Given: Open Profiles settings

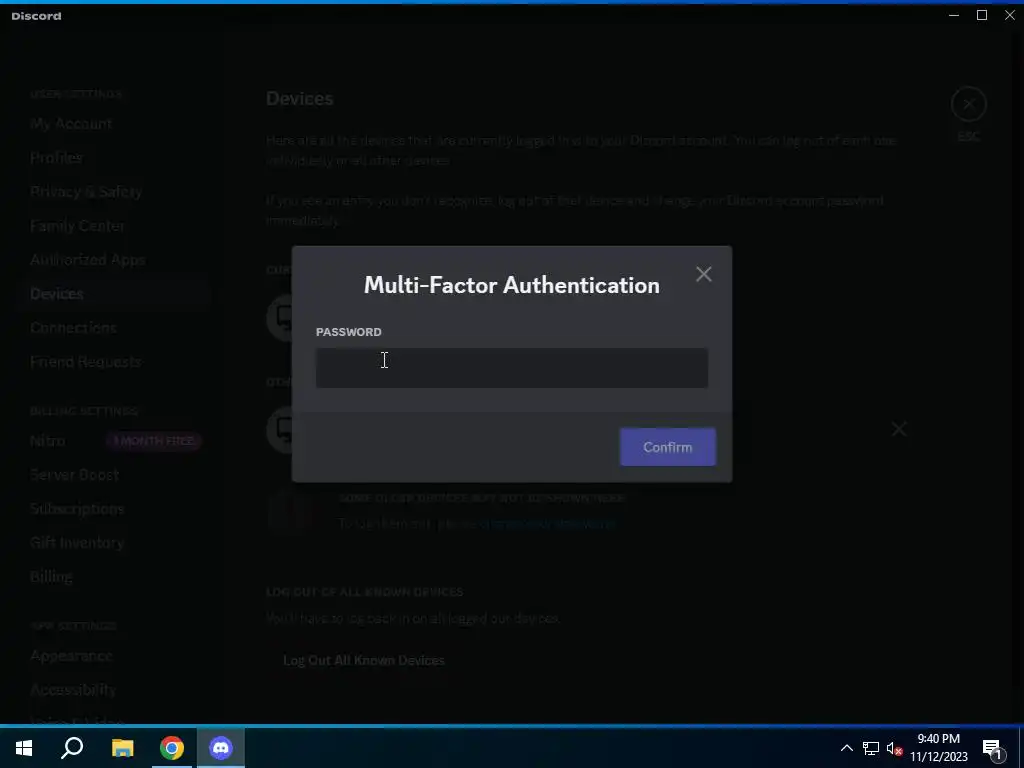Looking at the screenshot, I should [x=56, y=157].
